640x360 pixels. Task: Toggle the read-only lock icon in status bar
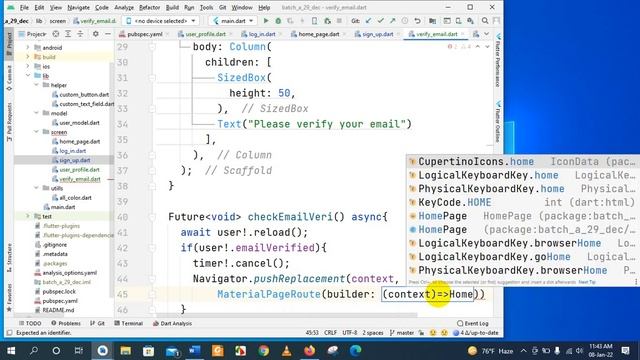(x=421, y=333)
